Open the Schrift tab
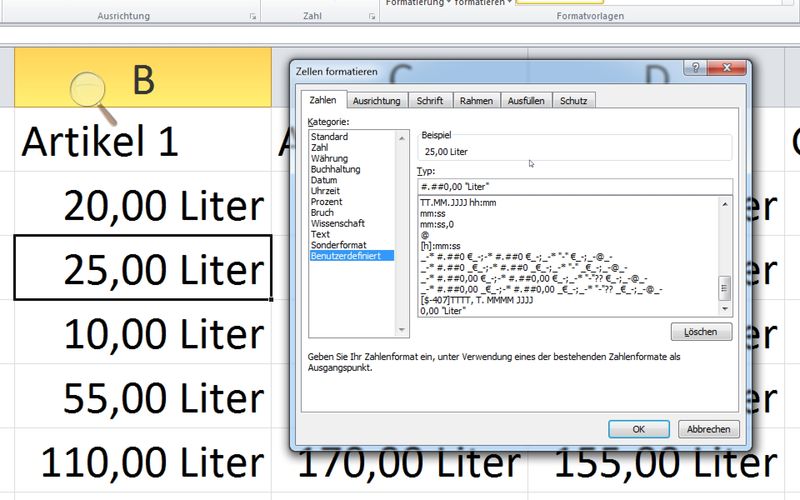 coord(430,101)
